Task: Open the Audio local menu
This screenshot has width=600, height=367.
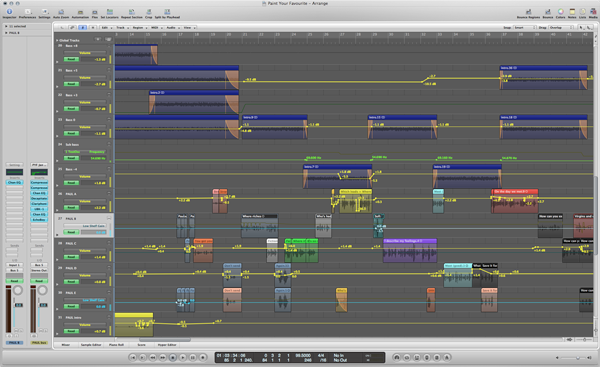Action: pyautogui.click(x=172, y=28)
